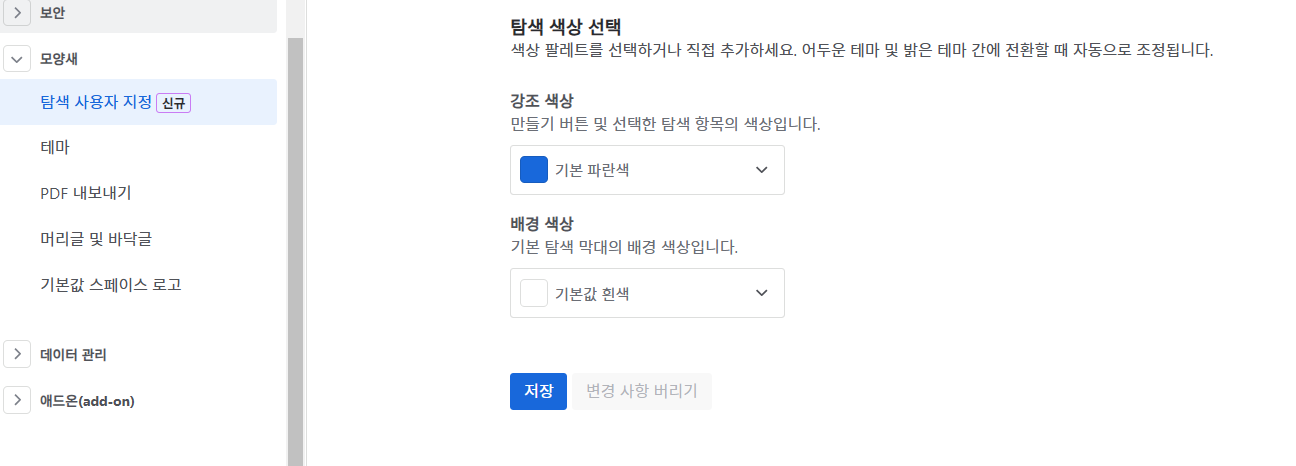Go to 머리글 및 바닥글 page

pyautogui.click(x=138, y=239)
